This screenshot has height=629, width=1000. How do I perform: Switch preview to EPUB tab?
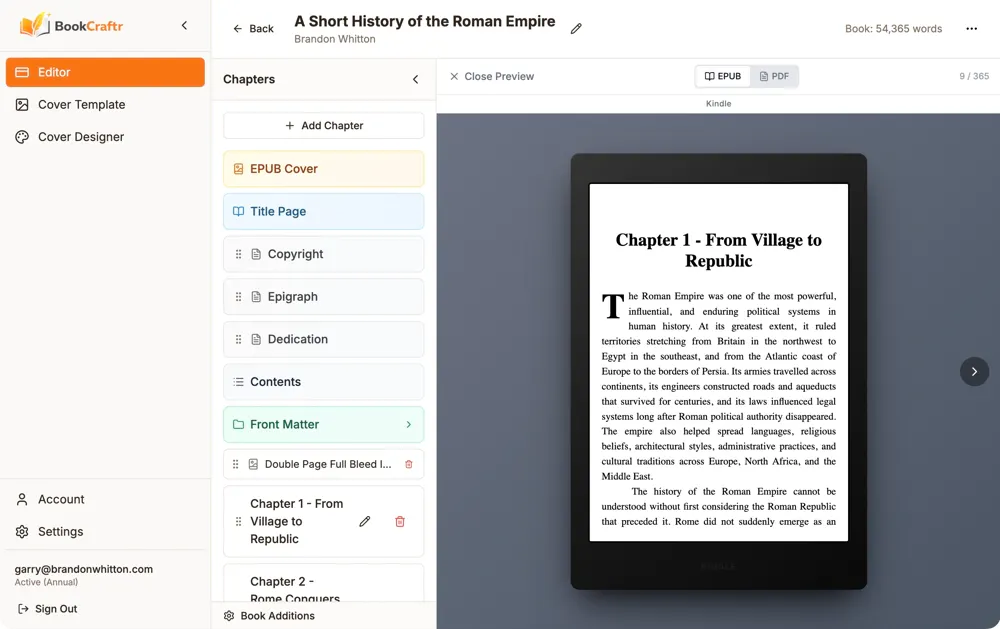[x=723, y=76]
